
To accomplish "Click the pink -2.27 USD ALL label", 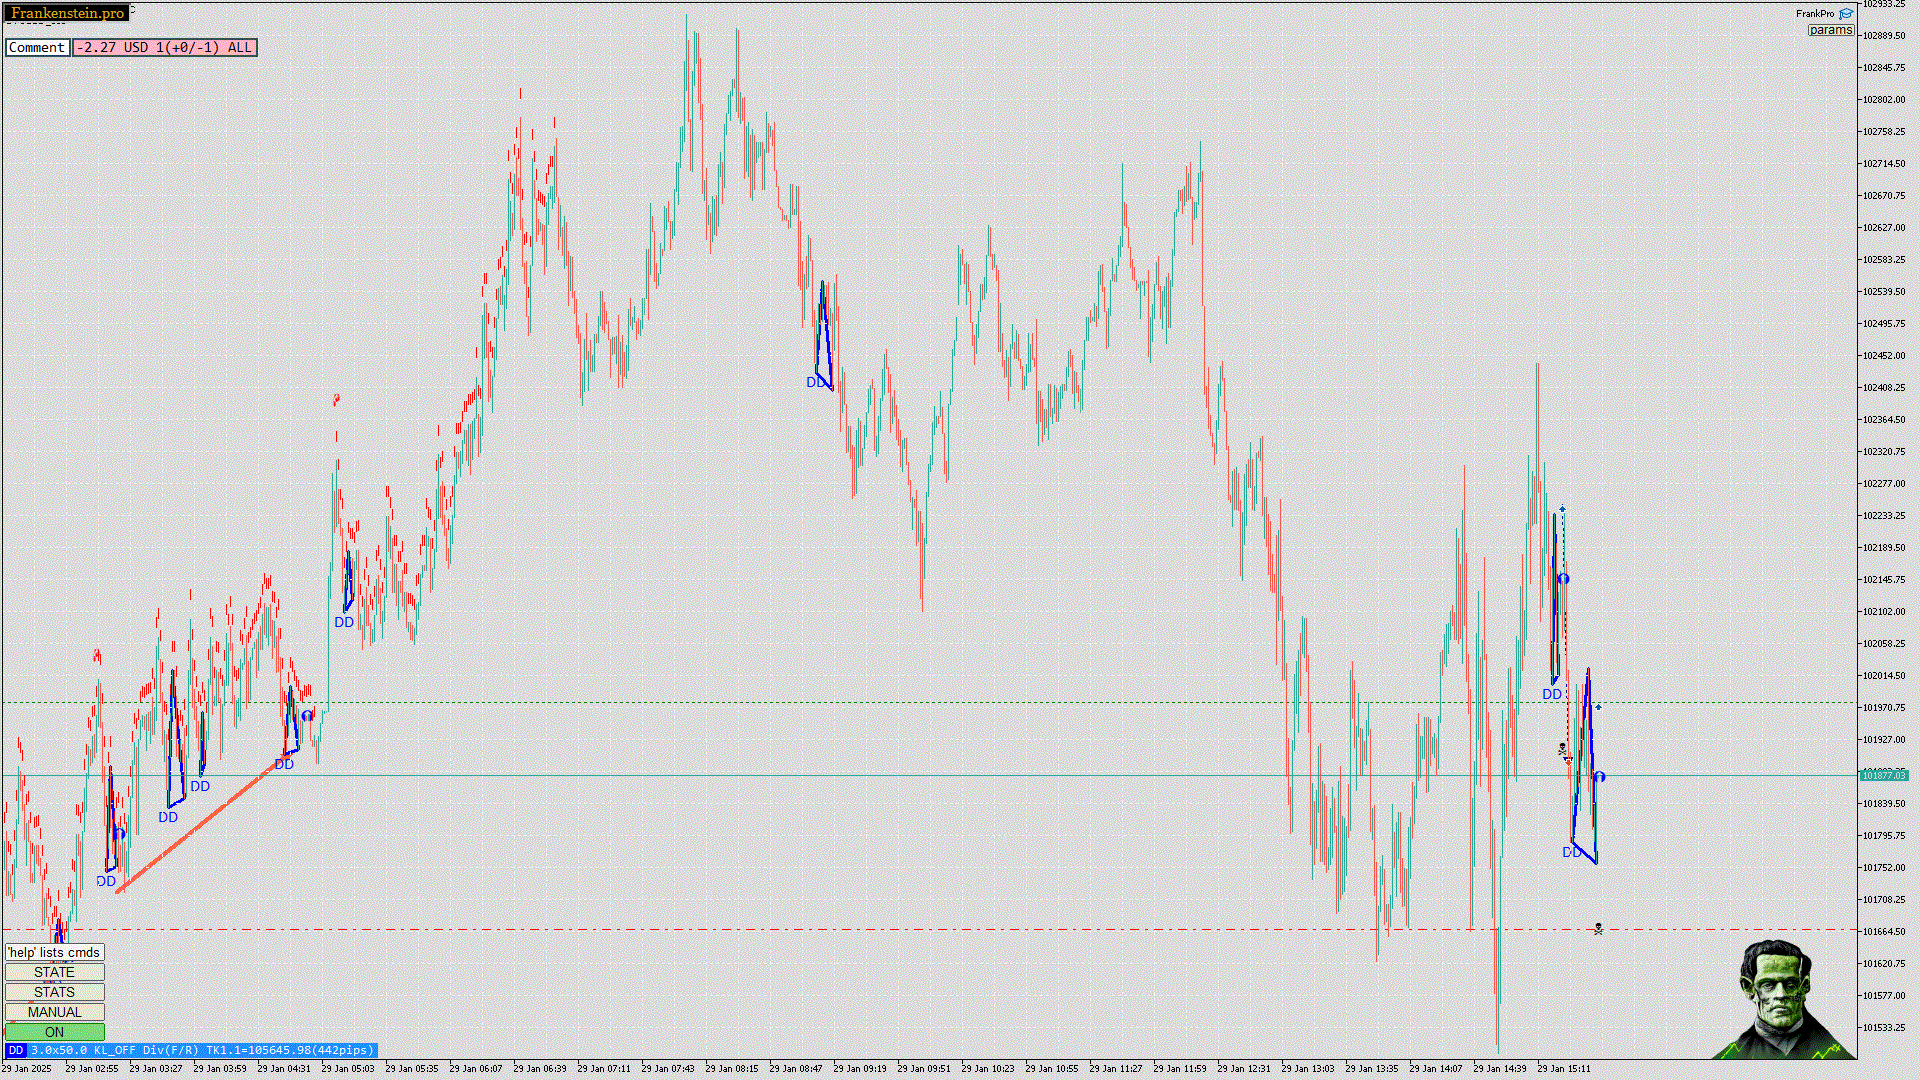I will click(x=164, y=47).
